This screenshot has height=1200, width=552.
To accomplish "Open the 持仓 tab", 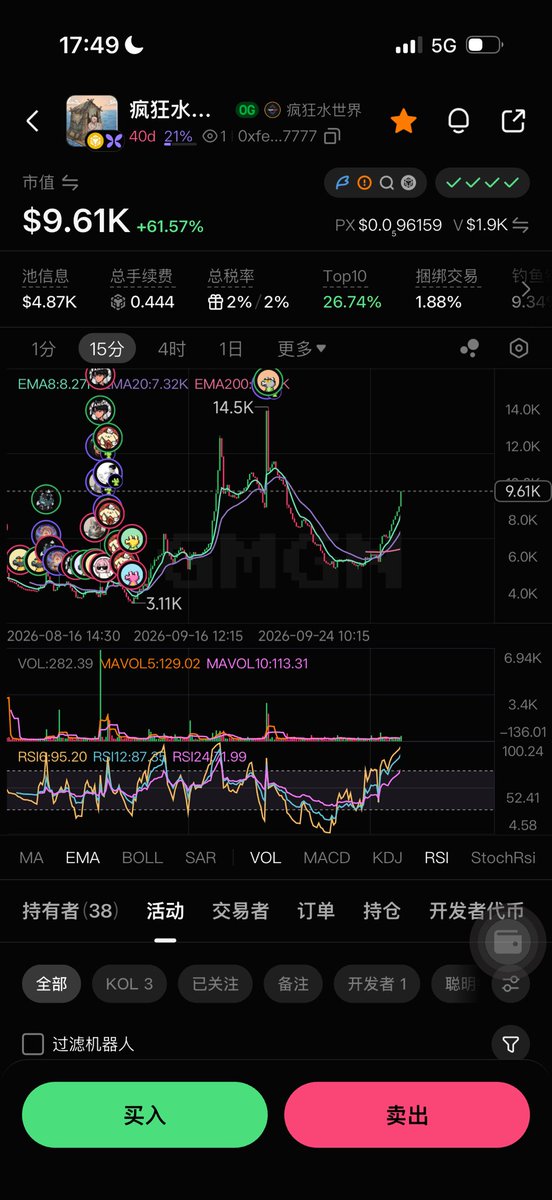I will [382, 911].
